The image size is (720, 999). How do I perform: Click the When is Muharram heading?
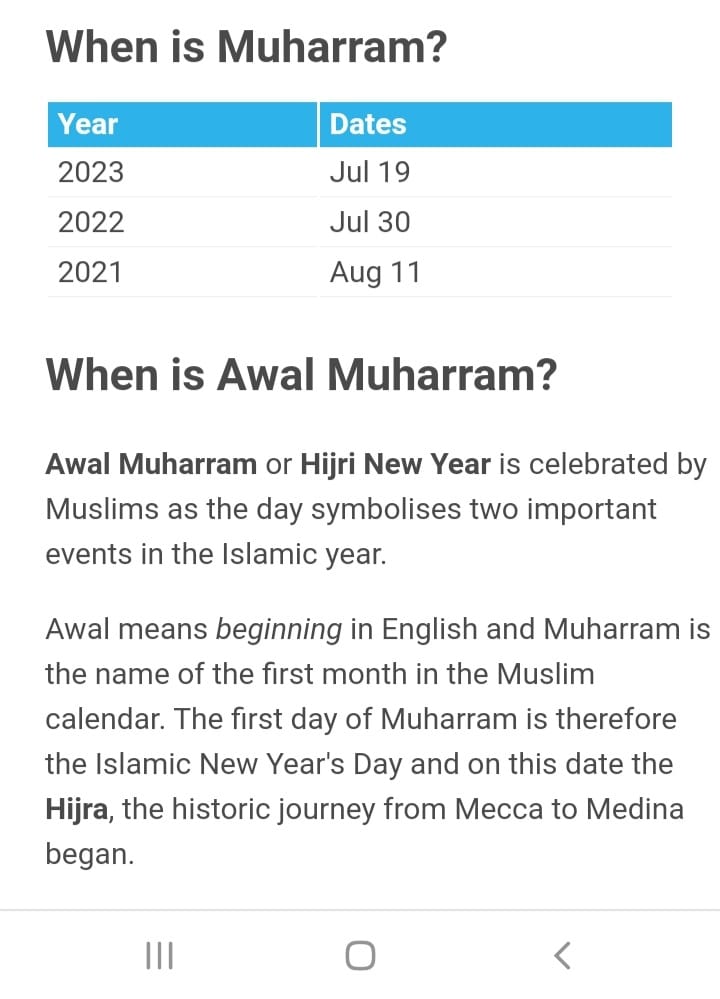coord(247,47)
